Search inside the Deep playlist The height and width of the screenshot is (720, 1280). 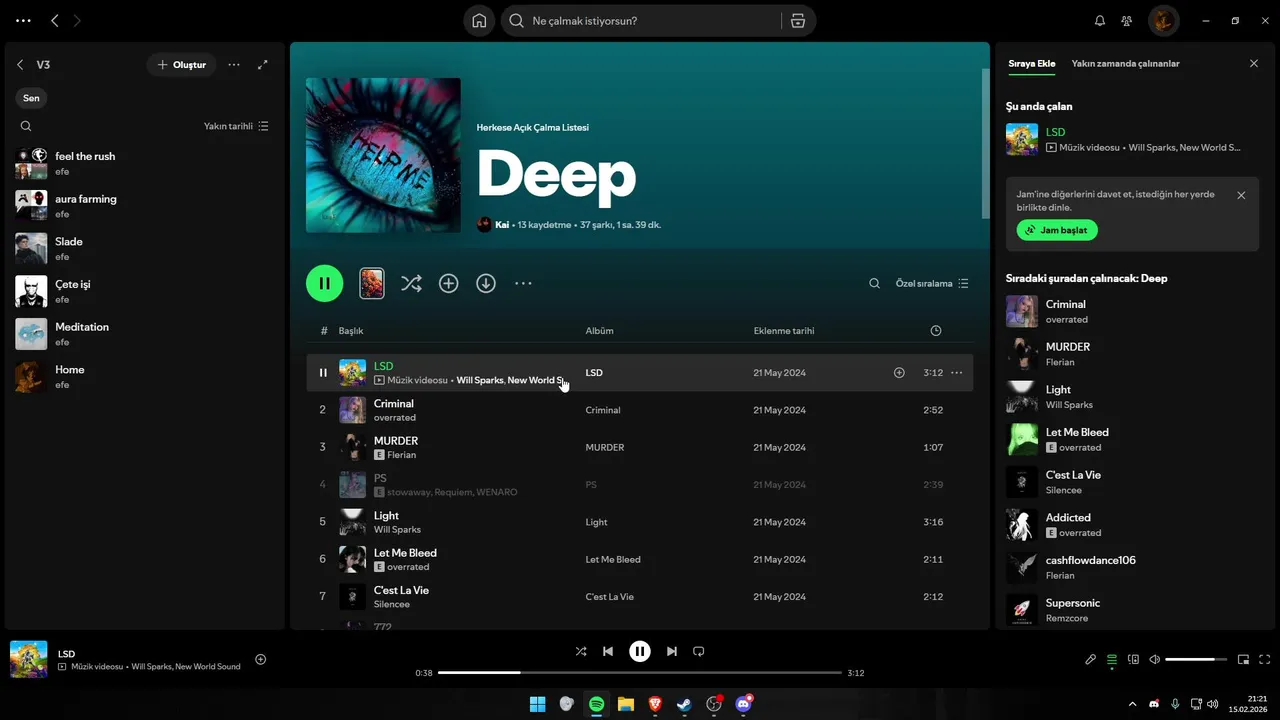pos(874,284)
